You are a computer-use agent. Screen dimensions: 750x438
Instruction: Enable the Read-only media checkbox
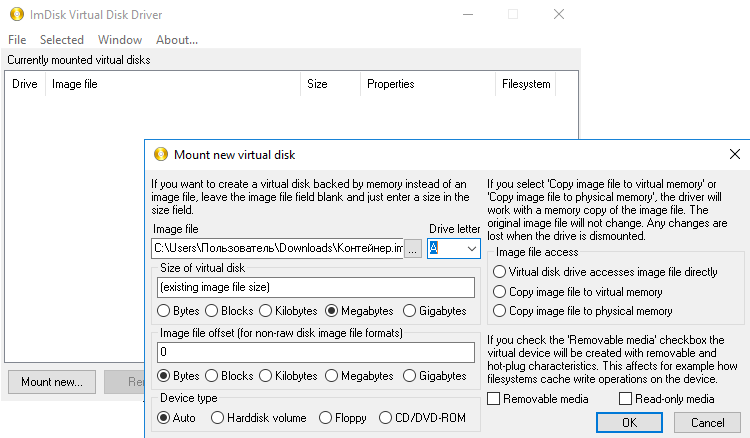(x=666, y=399)
